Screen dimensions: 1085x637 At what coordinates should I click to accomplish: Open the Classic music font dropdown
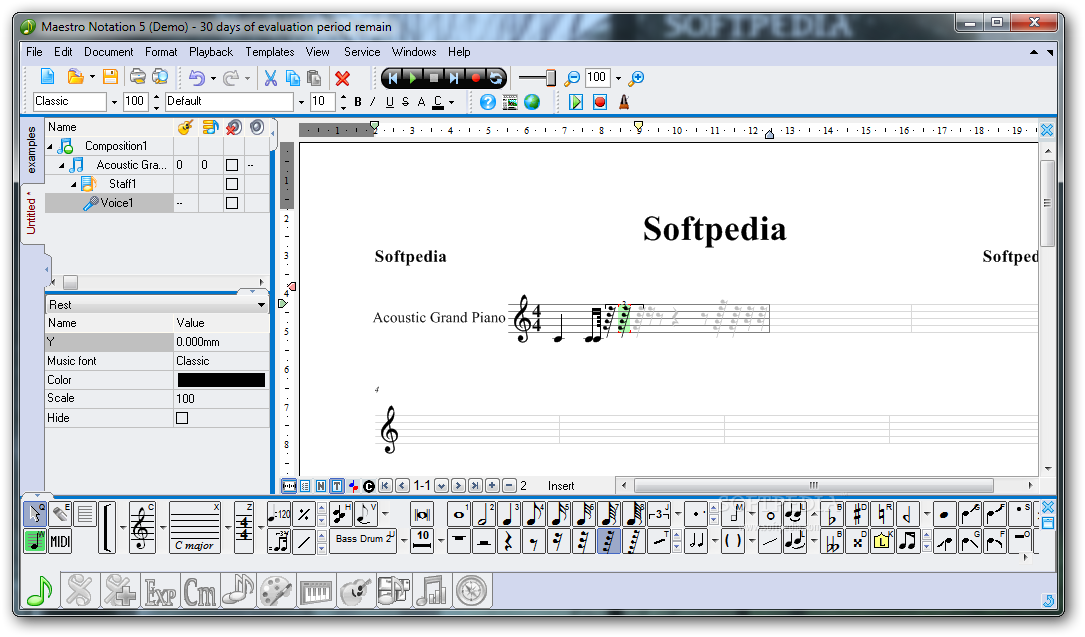pyautogui.click(x=113, y=102)
